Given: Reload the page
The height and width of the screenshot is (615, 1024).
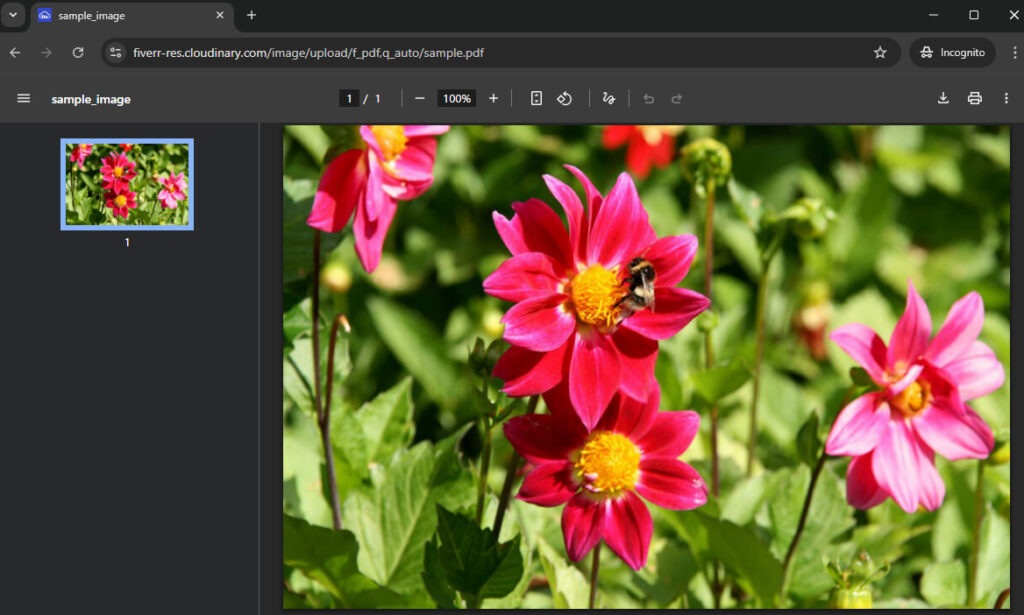Looking at the screenshot, I should 78,52.
